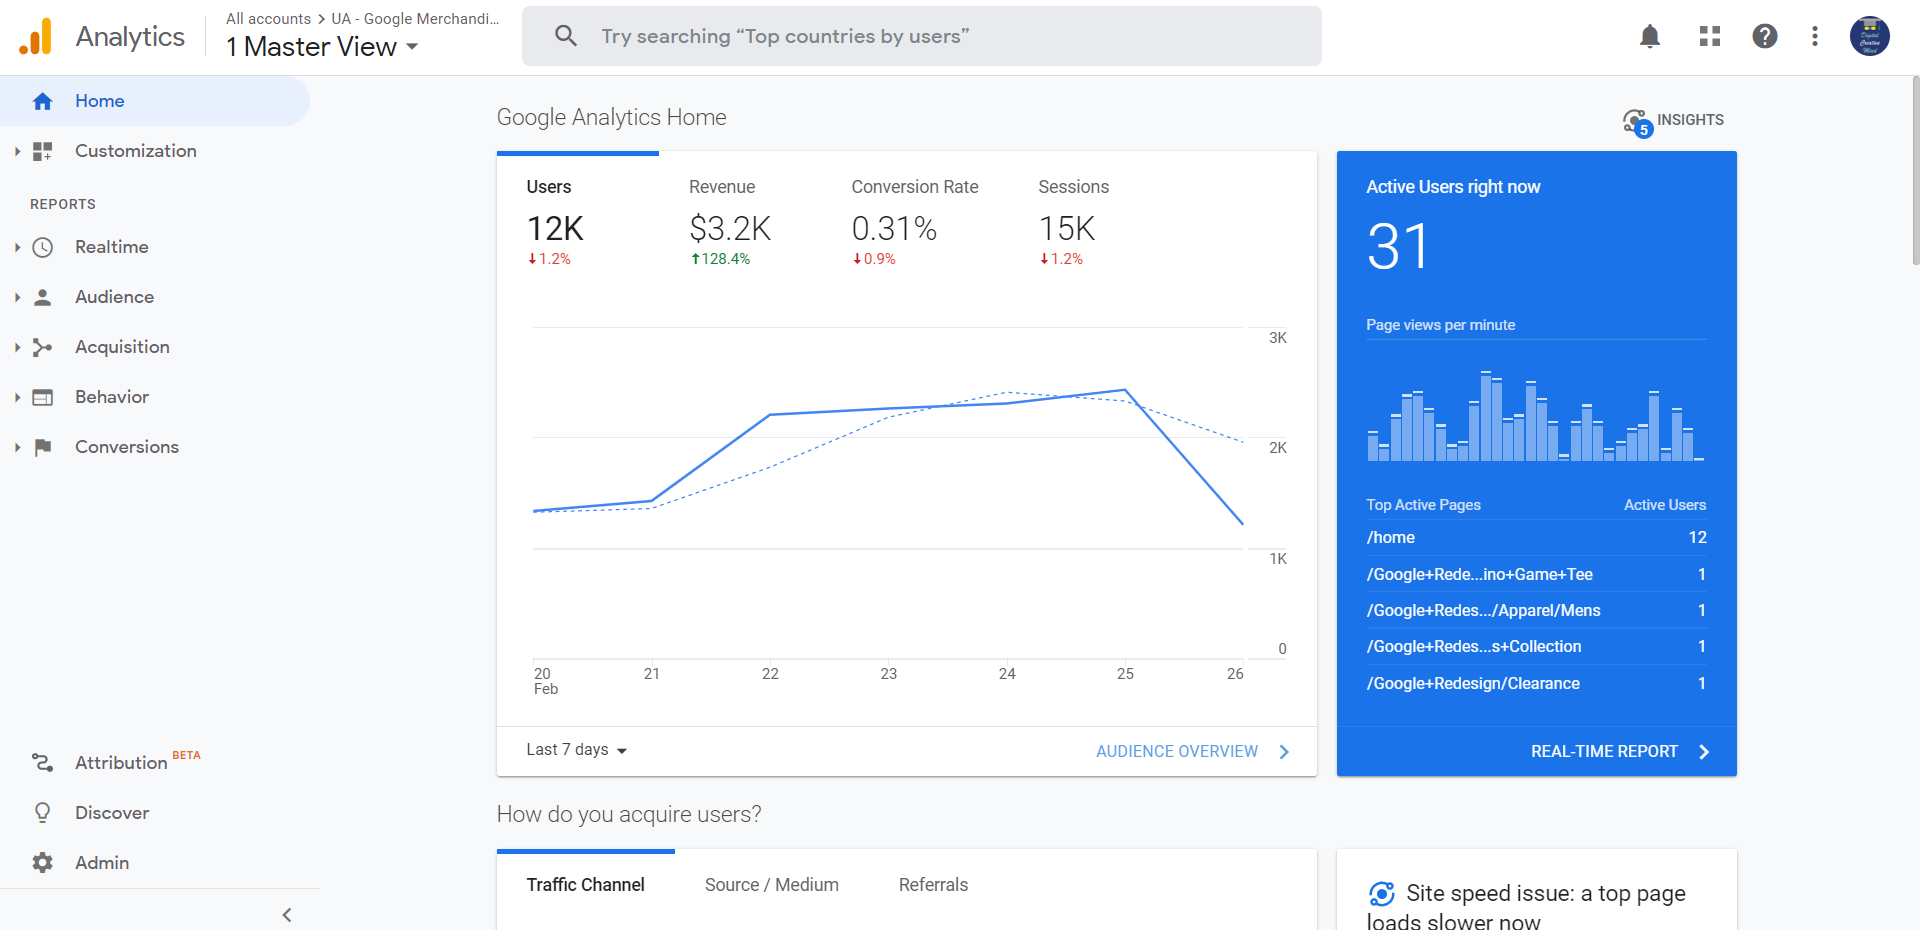Click the Home house icon
The image size is (1920, 930).
(42, 101)
